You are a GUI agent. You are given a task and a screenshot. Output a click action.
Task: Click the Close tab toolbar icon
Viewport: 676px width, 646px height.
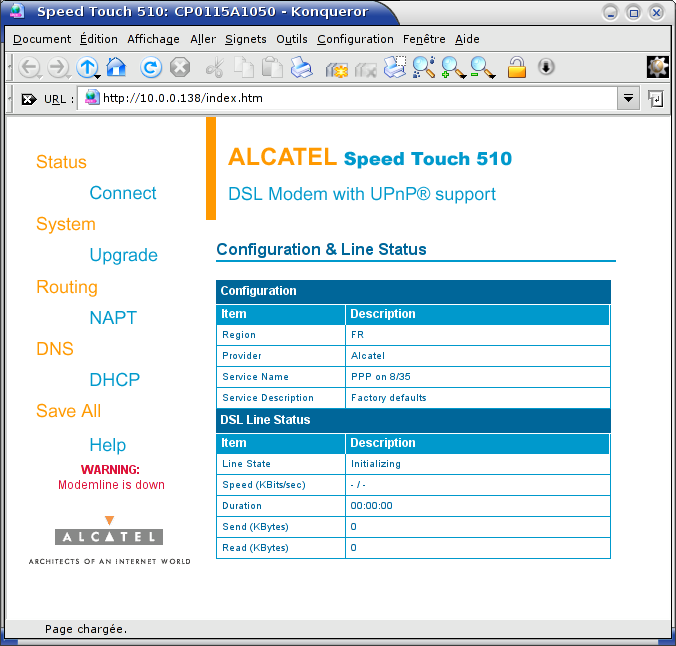coord(366,69)
